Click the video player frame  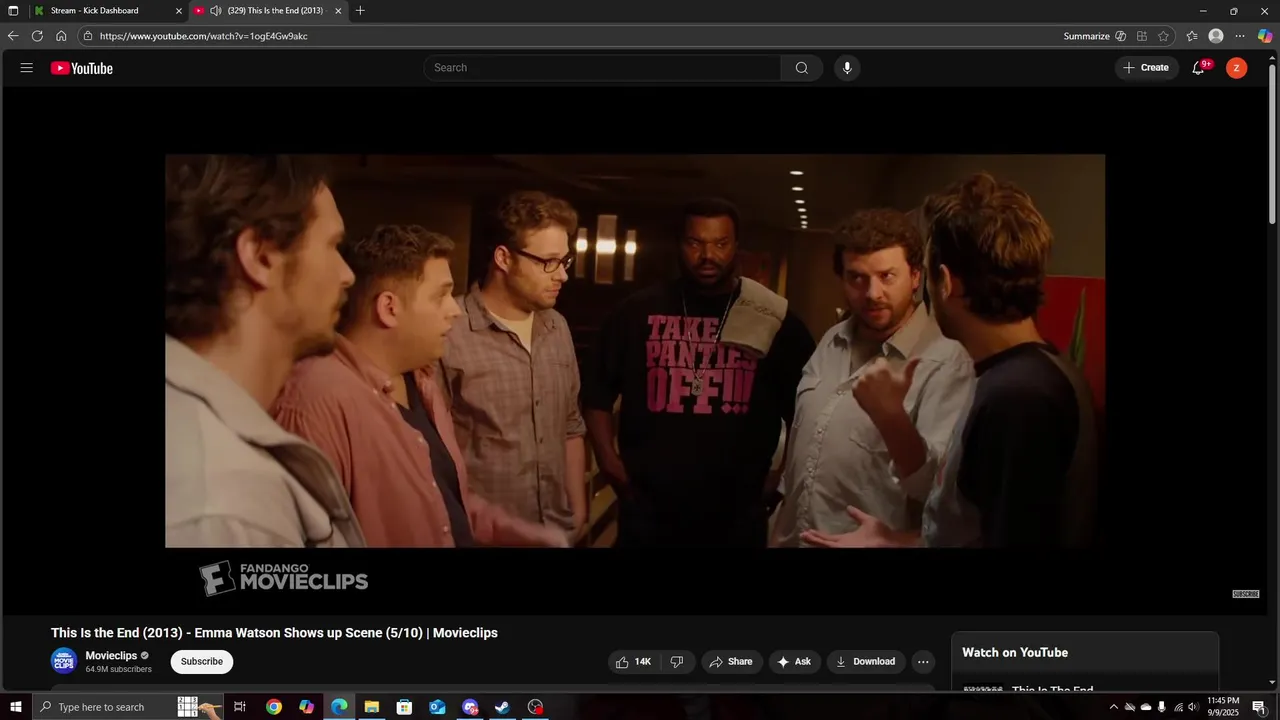coord(635,351)
